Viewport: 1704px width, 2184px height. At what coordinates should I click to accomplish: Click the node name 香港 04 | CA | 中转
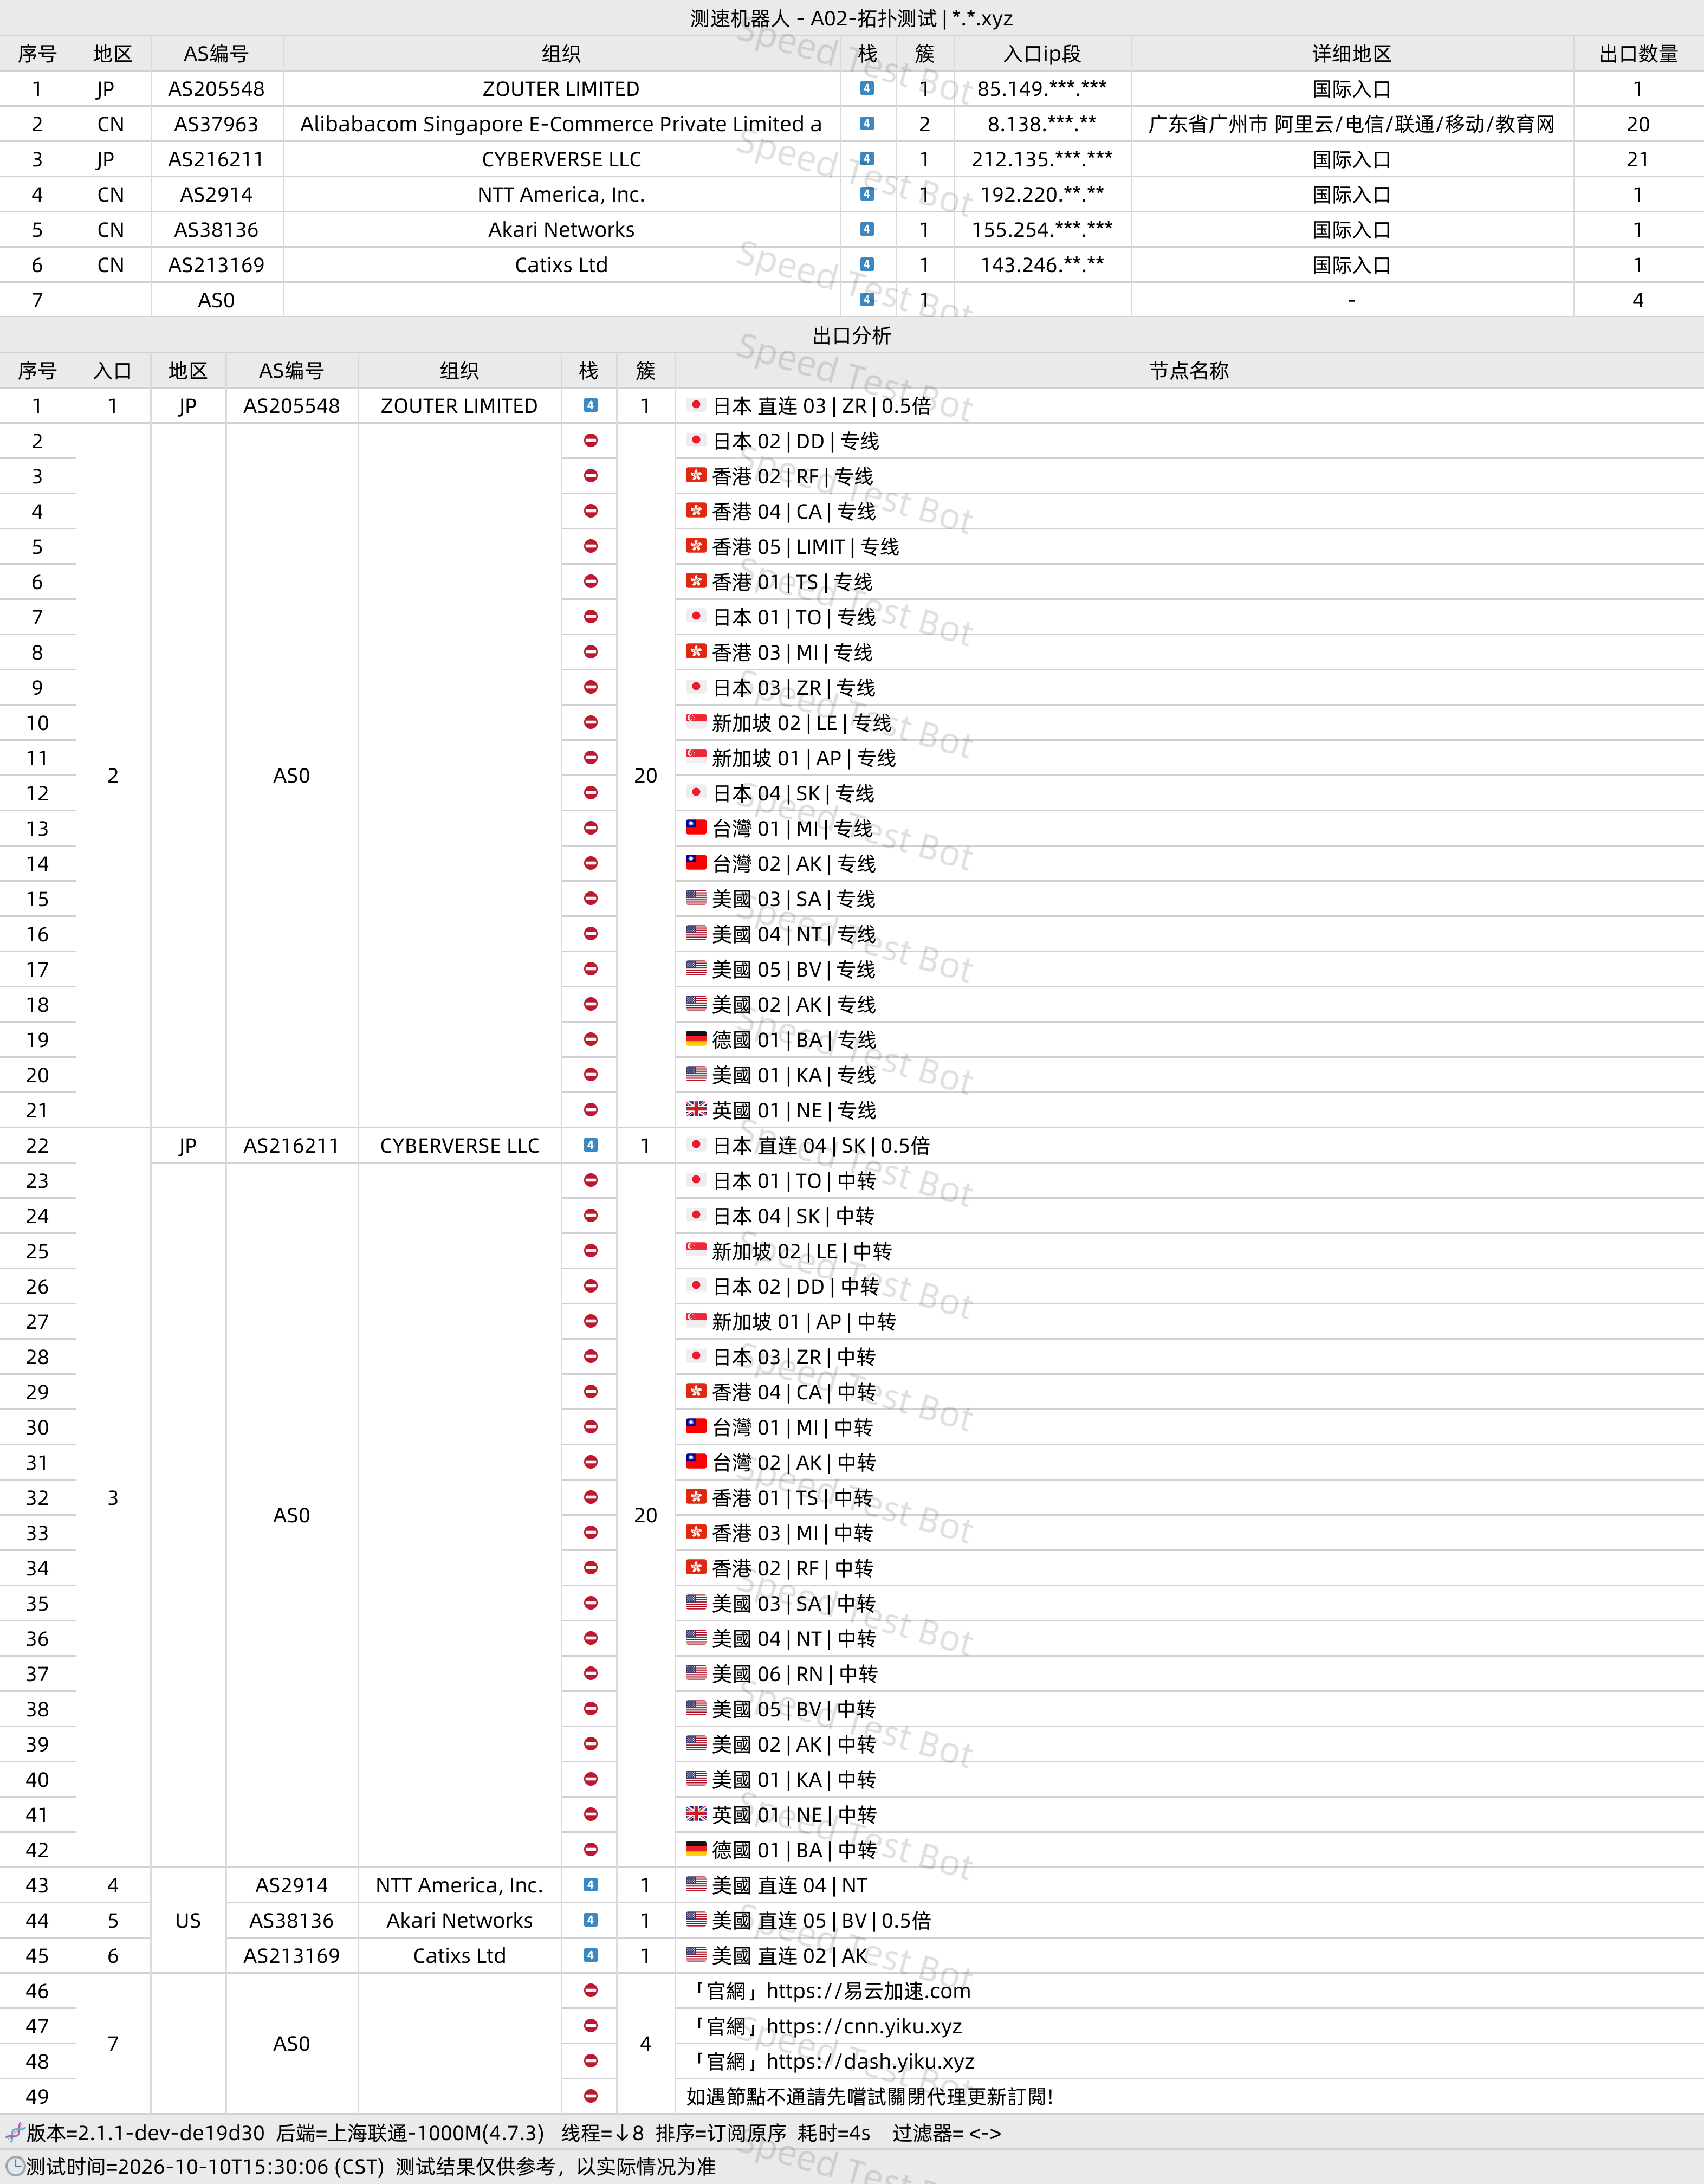pyautogui.click(x=793, y=1392)
